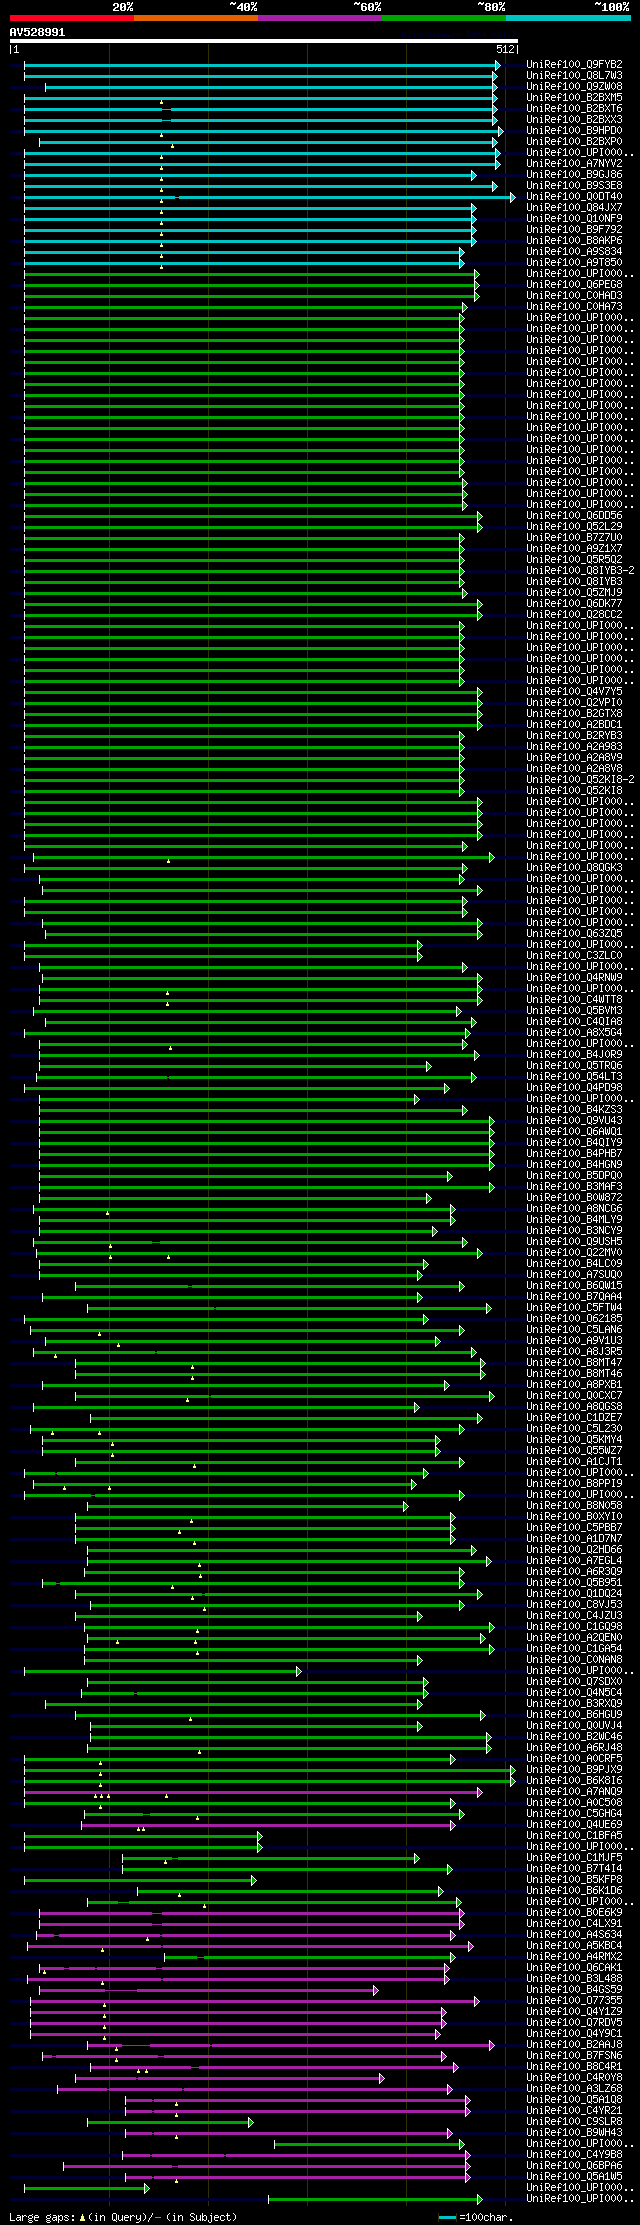Select the UniRef100_A8J3R5 label
Screen dimensions: 640x2225
(x=574, y=1352)
